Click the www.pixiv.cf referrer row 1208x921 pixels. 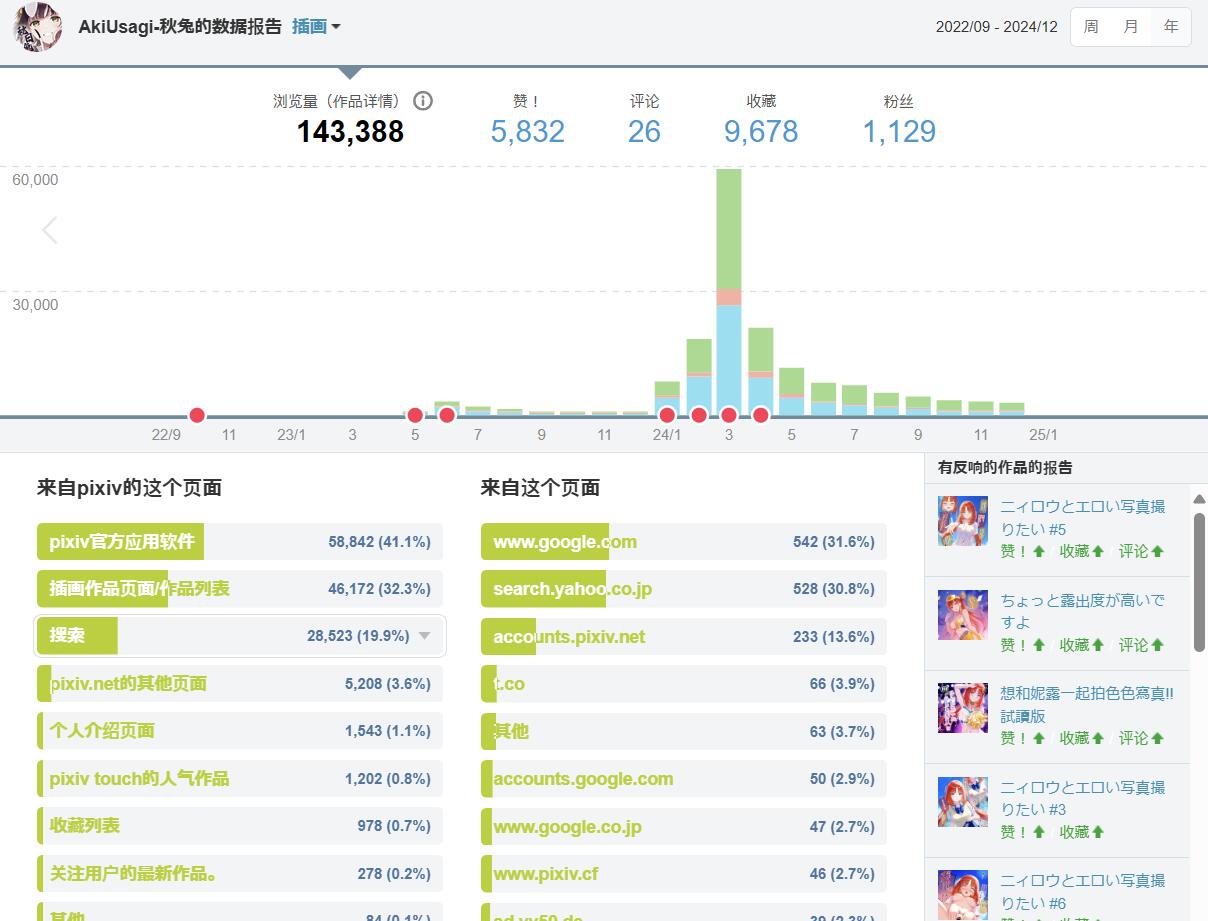684,874
